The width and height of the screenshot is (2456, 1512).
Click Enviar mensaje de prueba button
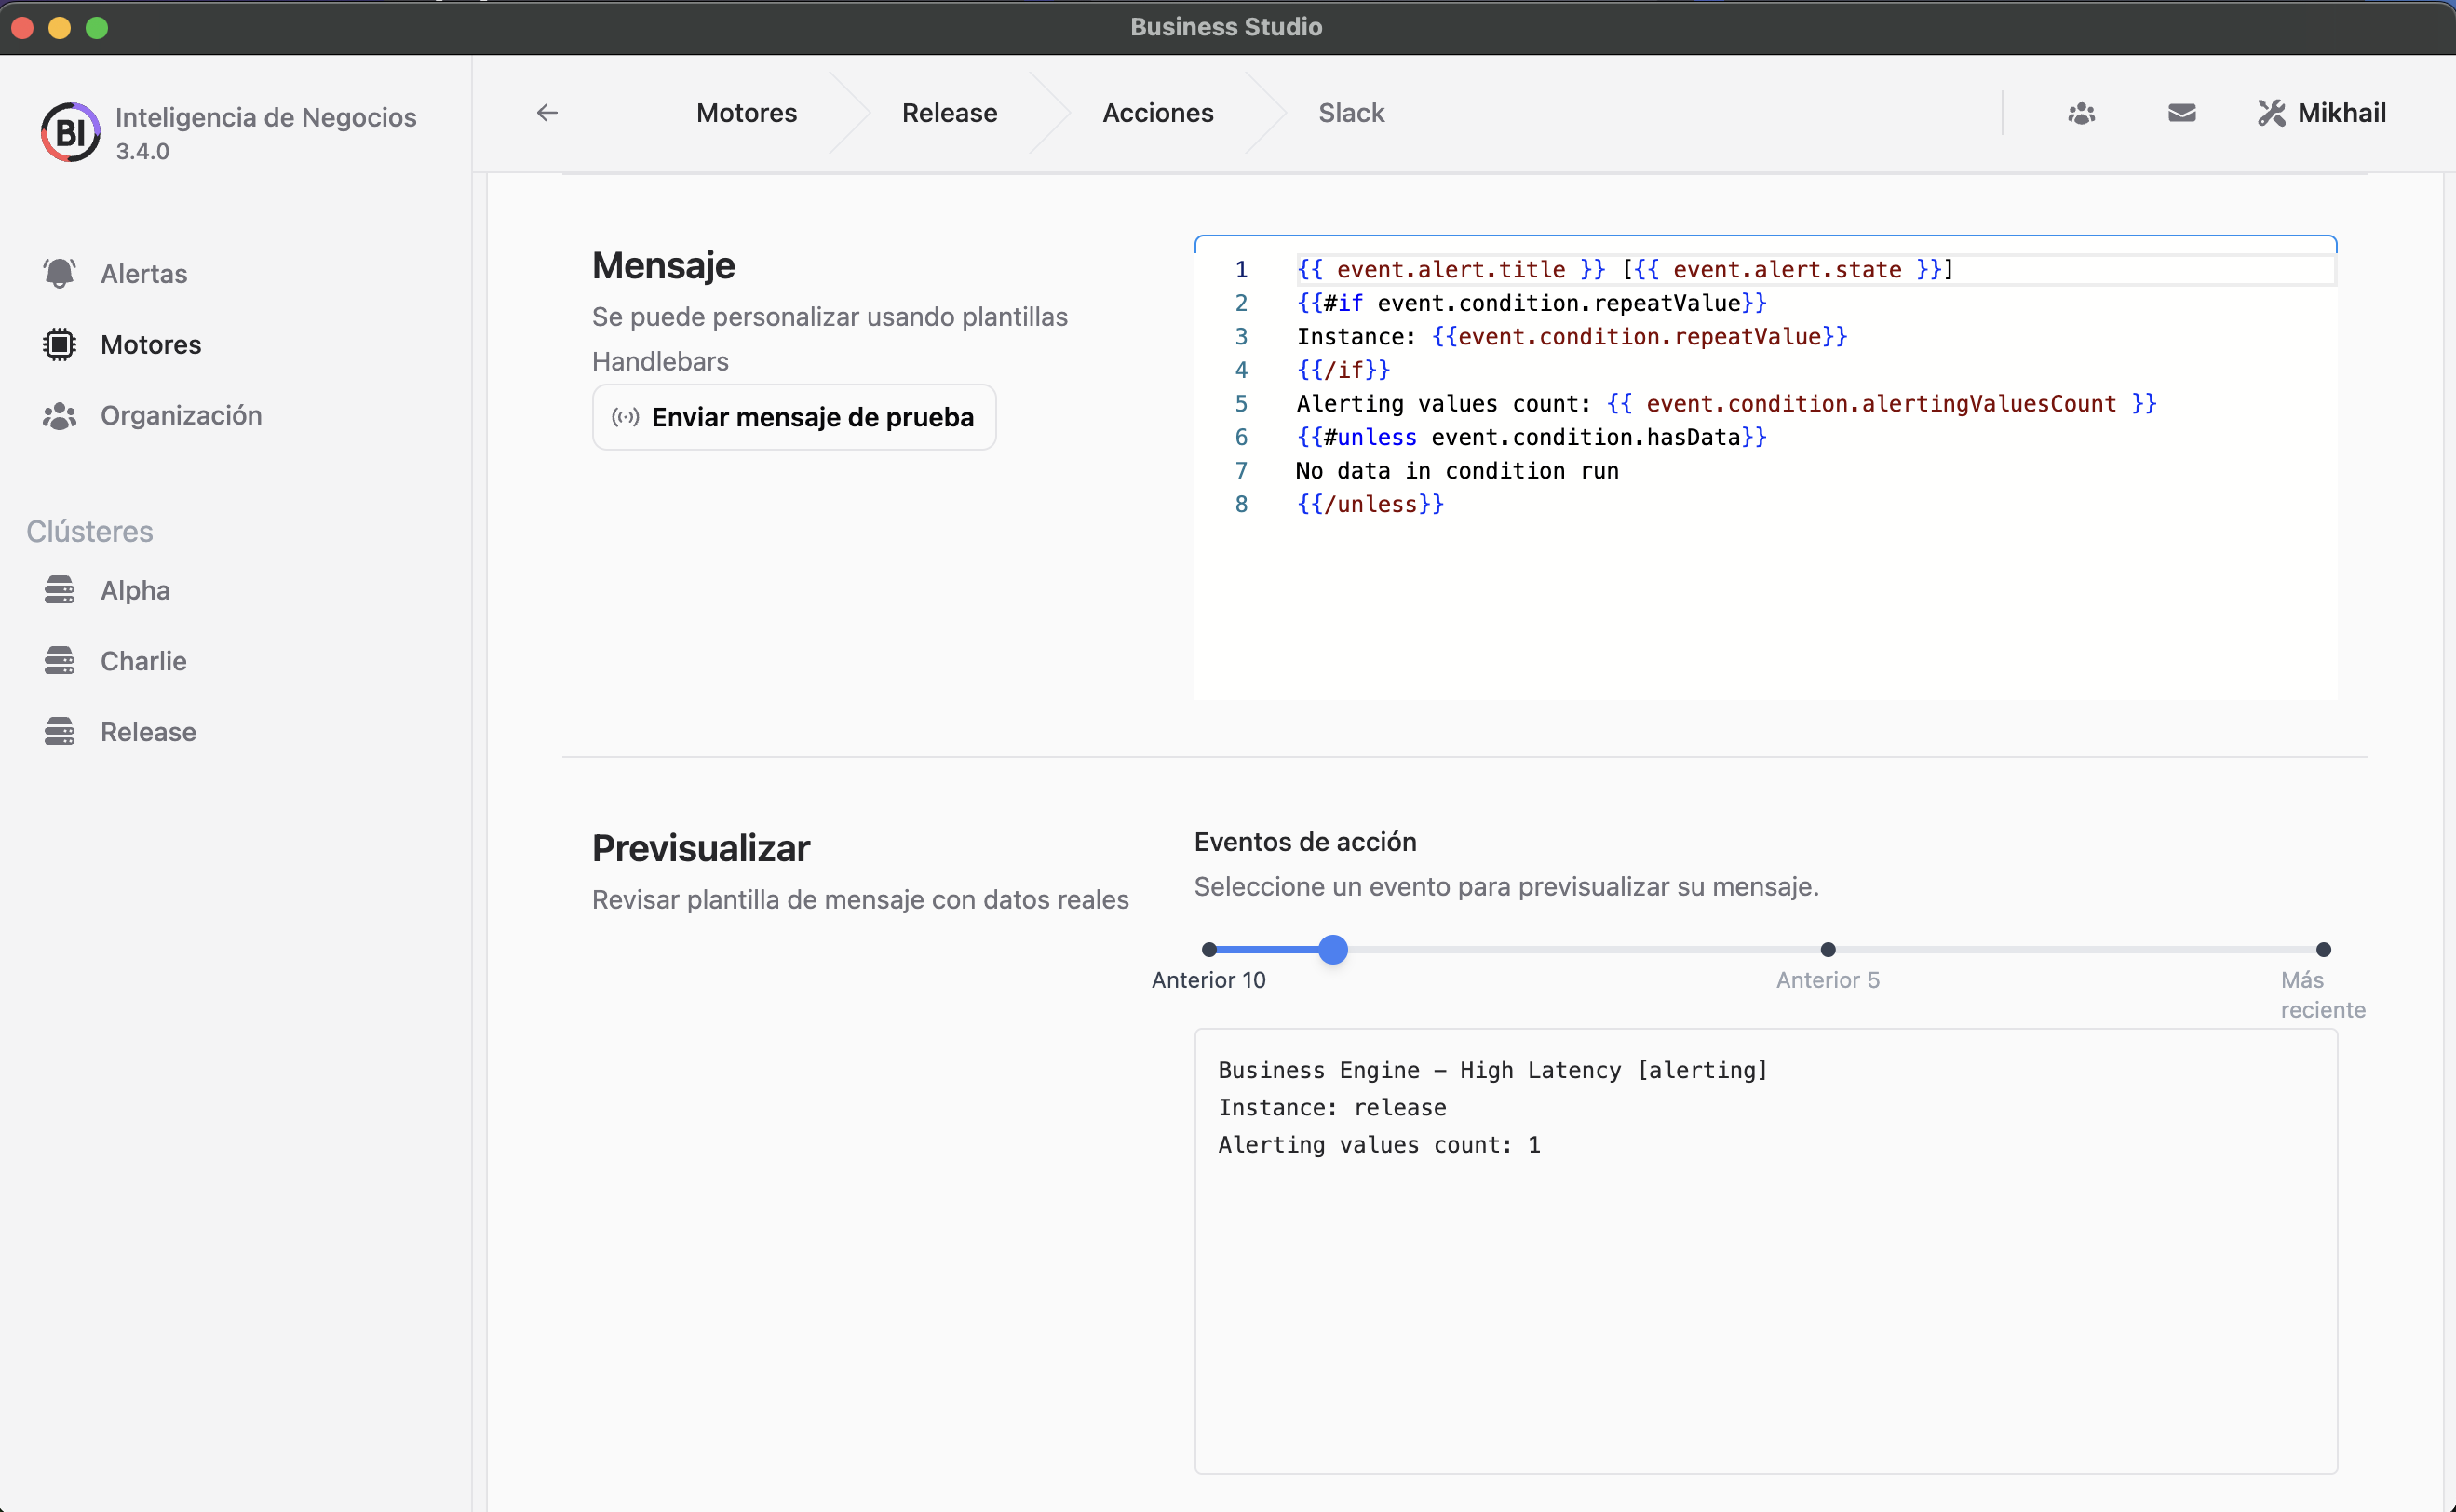coord(794,417)
